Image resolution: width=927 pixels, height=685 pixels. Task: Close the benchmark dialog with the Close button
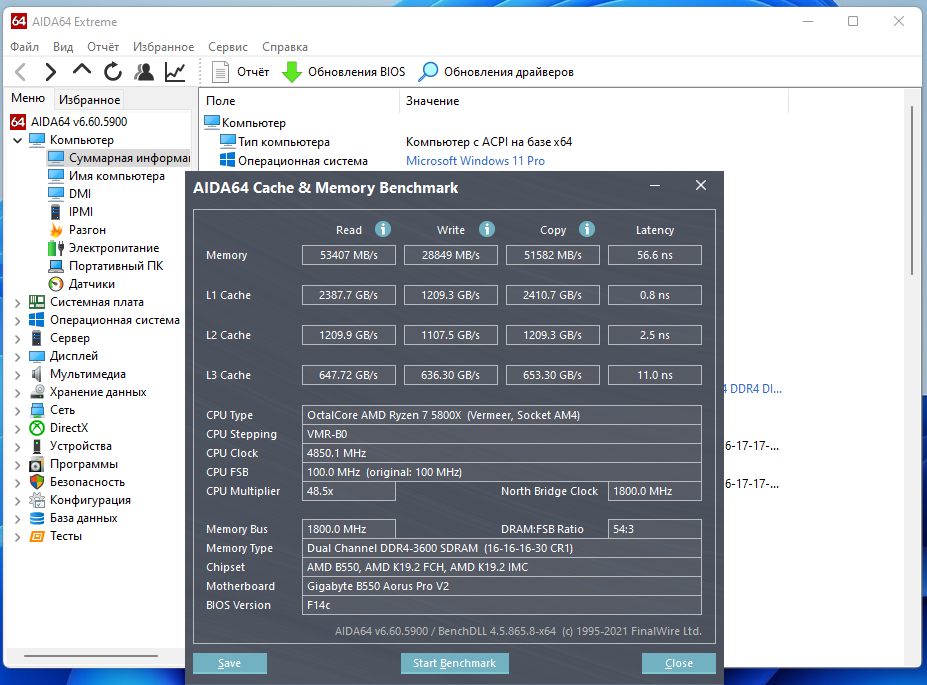pyautogui.click(x=678, y=663)
